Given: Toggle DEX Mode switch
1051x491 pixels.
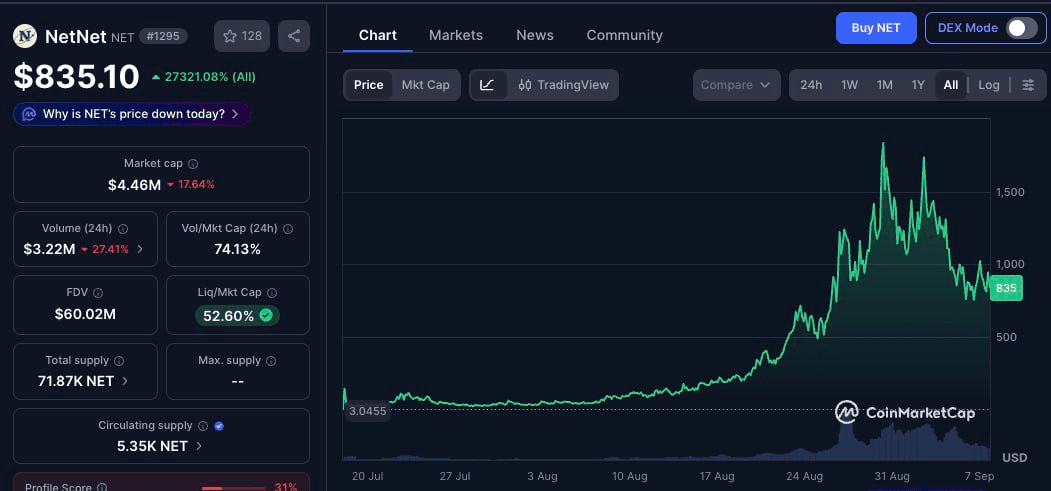Looking at the screenshot, I should click(1022, 28).
